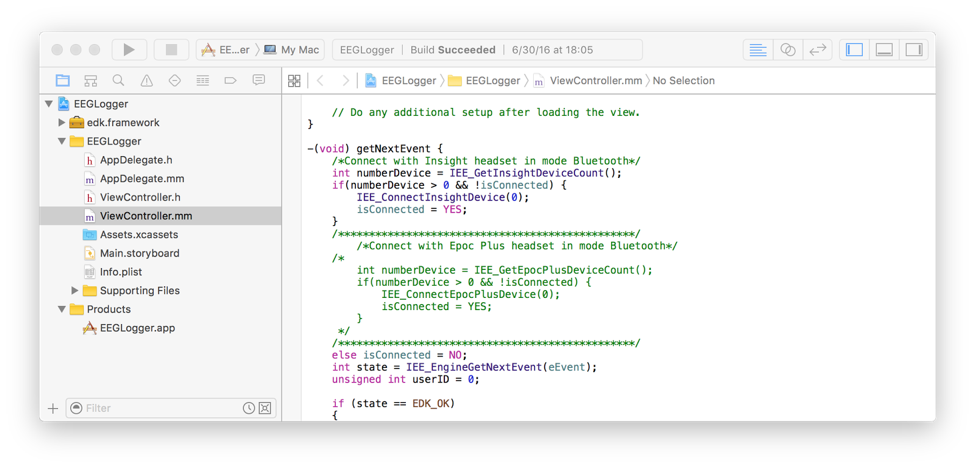This screenshot has height=468, width=975.
Task: Collapse the EEGLogger project root
Action: point(49,104)
